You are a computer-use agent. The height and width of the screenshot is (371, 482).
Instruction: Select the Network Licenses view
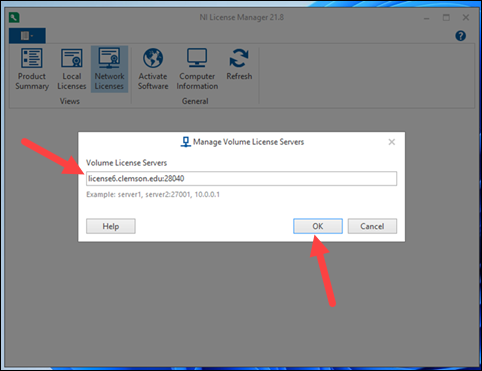[x=109, y=69]
